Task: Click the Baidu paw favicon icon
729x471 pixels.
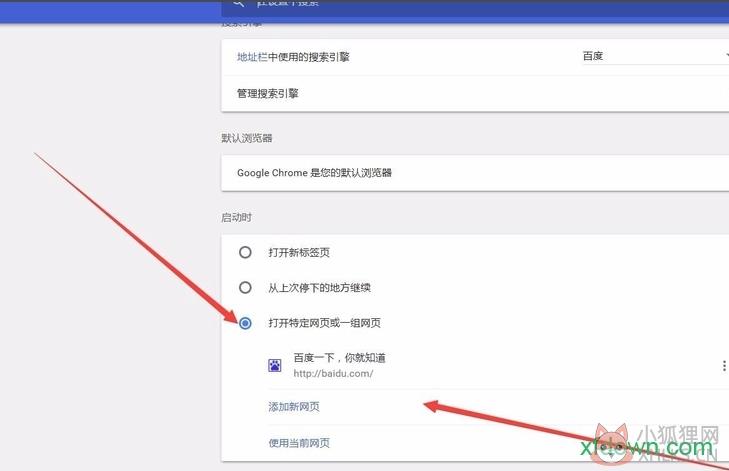Action: click(x=275, y=365)
